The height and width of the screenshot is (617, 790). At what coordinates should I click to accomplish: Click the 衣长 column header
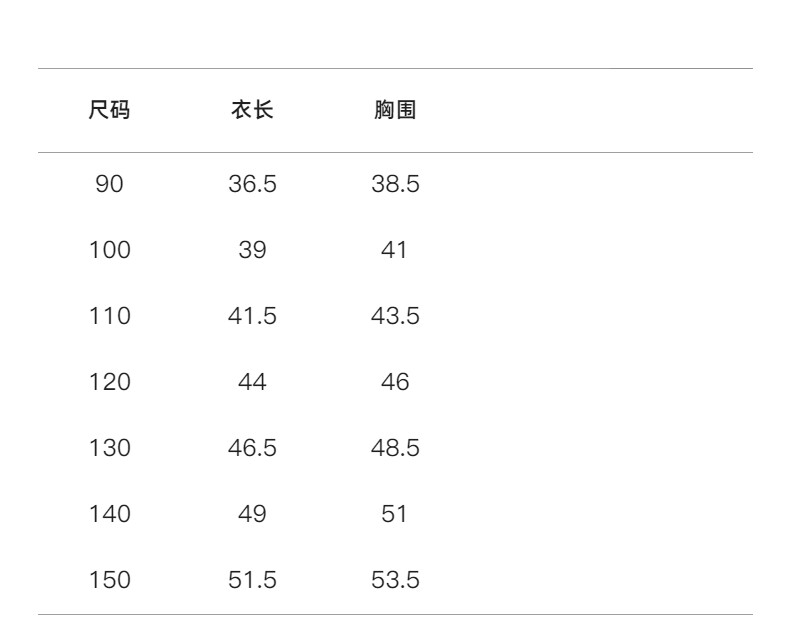coord(252,111)
